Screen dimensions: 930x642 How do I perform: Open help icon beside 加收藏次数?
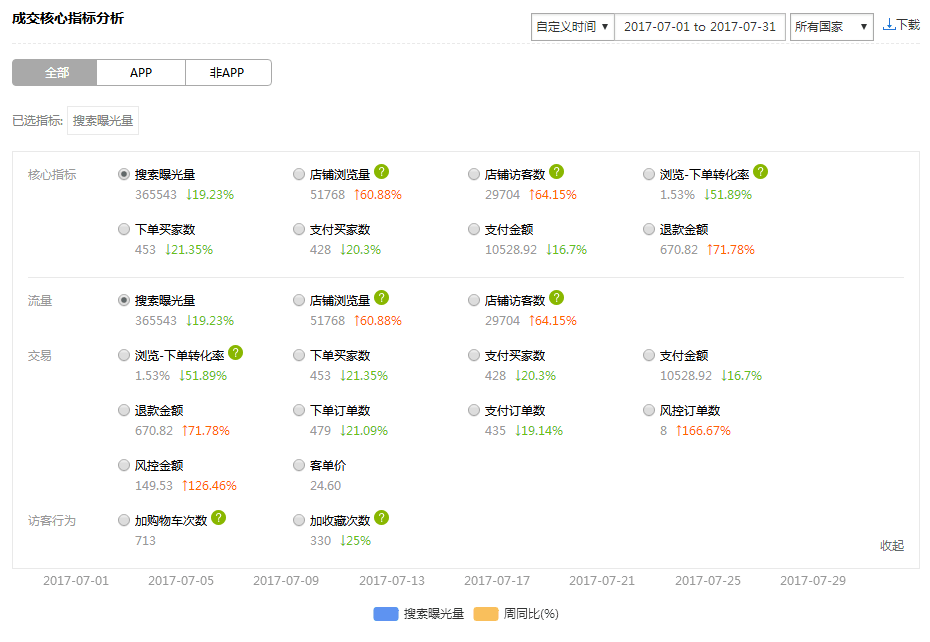(x=381, y=517)
